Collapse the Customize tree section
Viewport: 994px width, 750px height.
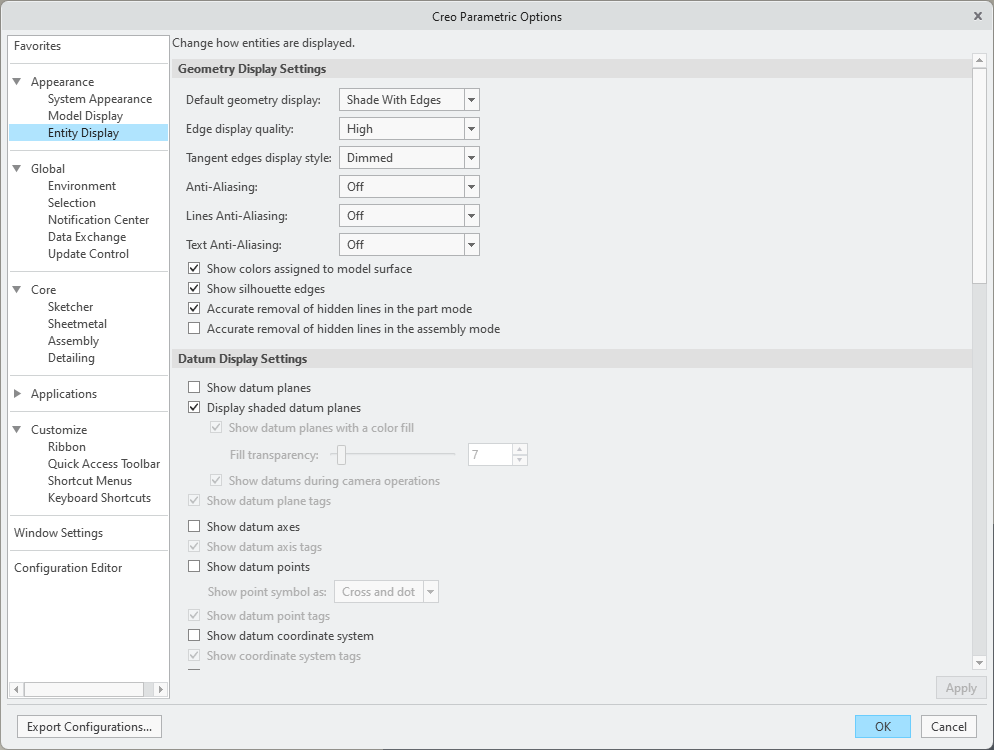point(17,430)
